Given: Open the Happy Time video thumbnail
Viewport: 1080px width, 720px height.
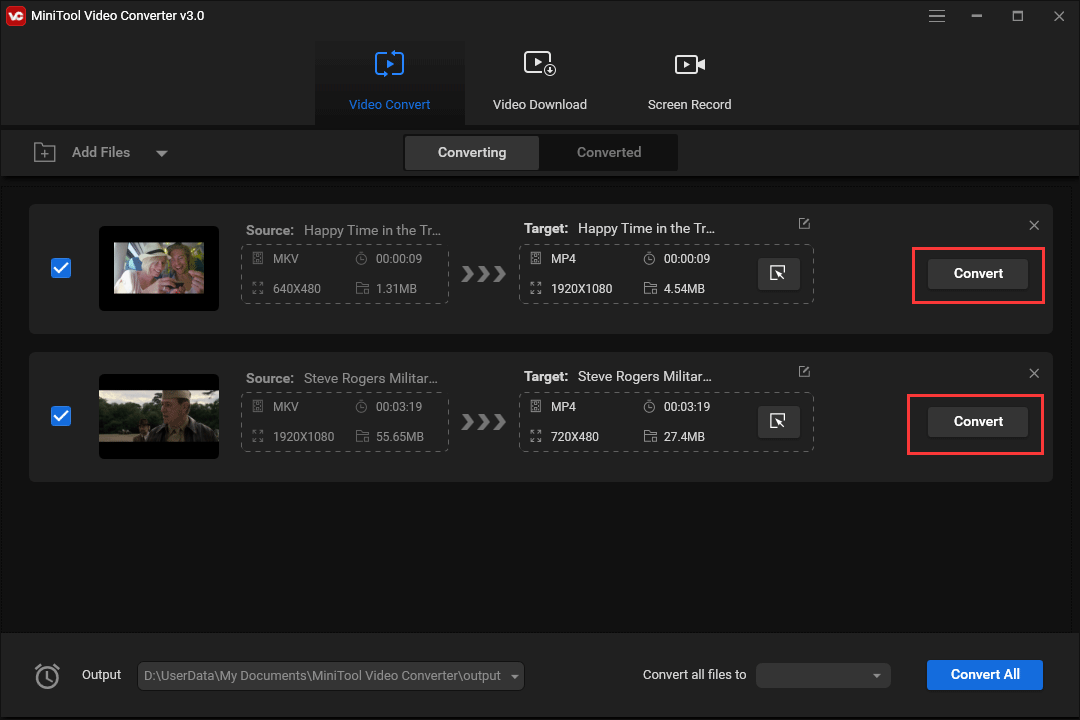Looking at the screenshot, I should [x=158, y=268].
